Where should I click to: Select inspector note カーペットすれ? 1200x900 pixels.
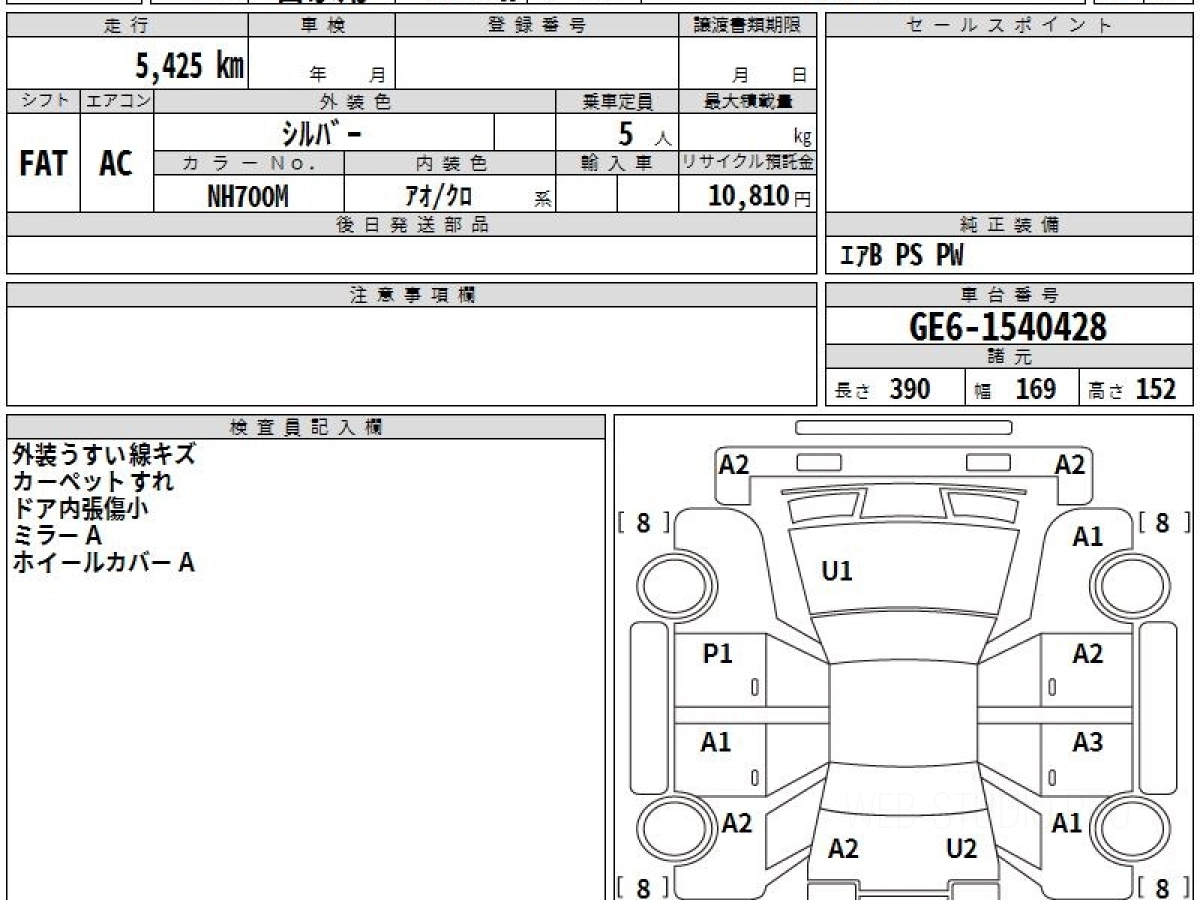coord(93,481)
